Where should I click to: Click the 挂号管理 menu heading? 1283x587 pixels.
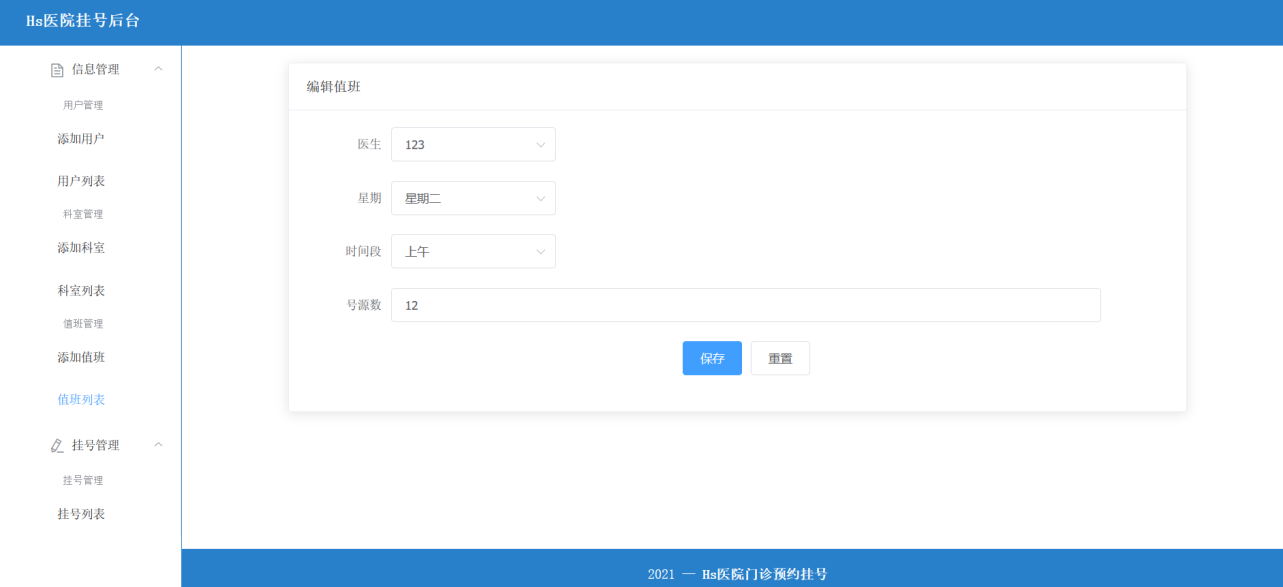pos(96,446)
